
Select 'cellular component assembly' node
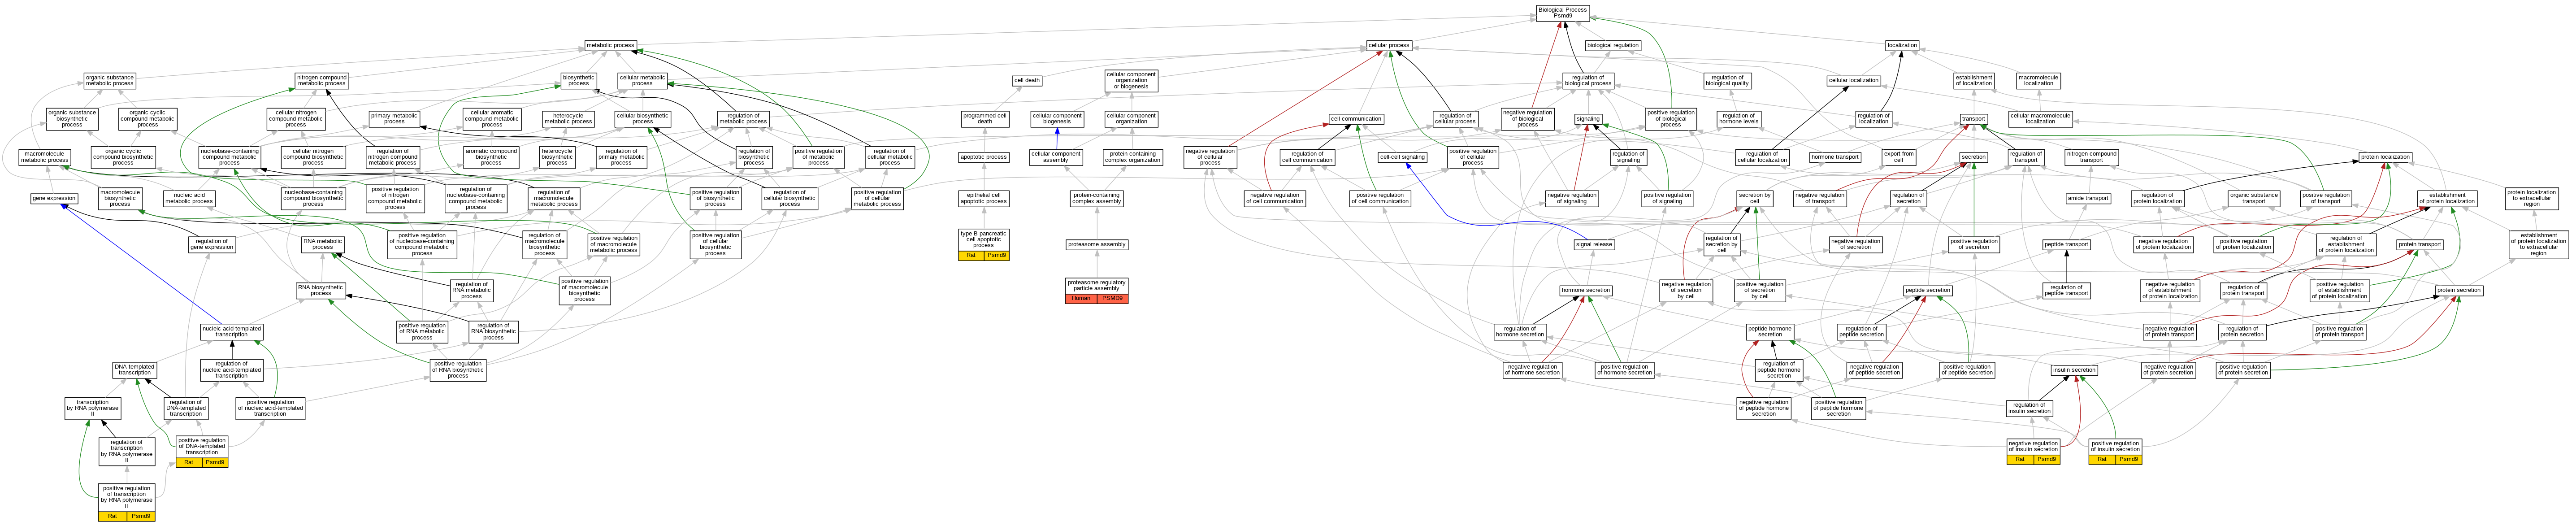point(1056,157)
